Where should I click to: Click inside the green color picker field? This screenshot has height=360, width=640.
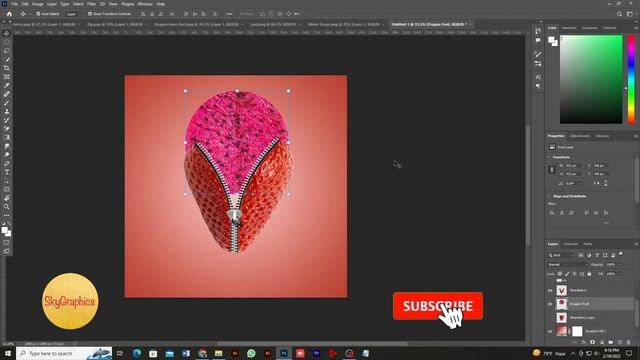pyautogui.click(x=591, y=79)
